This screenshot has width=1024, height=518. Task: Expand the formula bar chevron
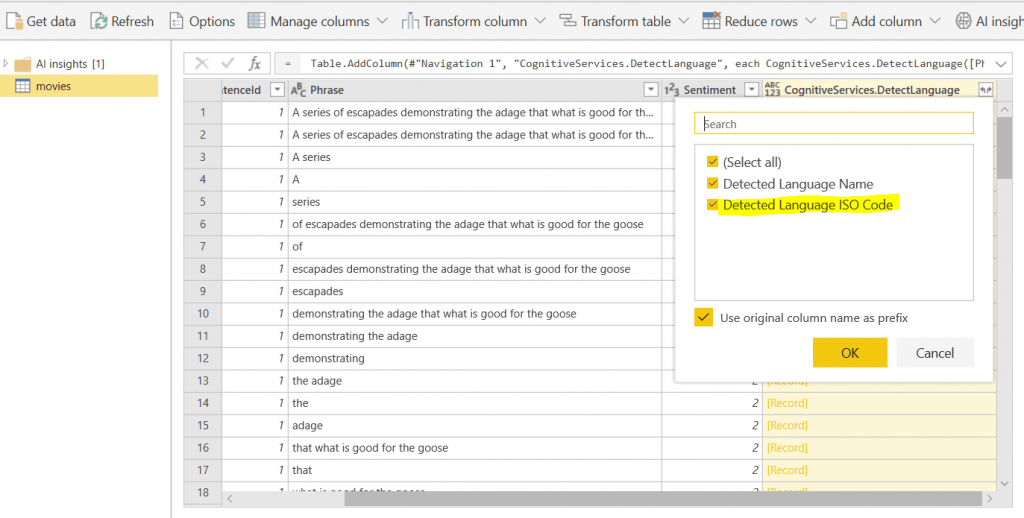tap(1000, 63)
